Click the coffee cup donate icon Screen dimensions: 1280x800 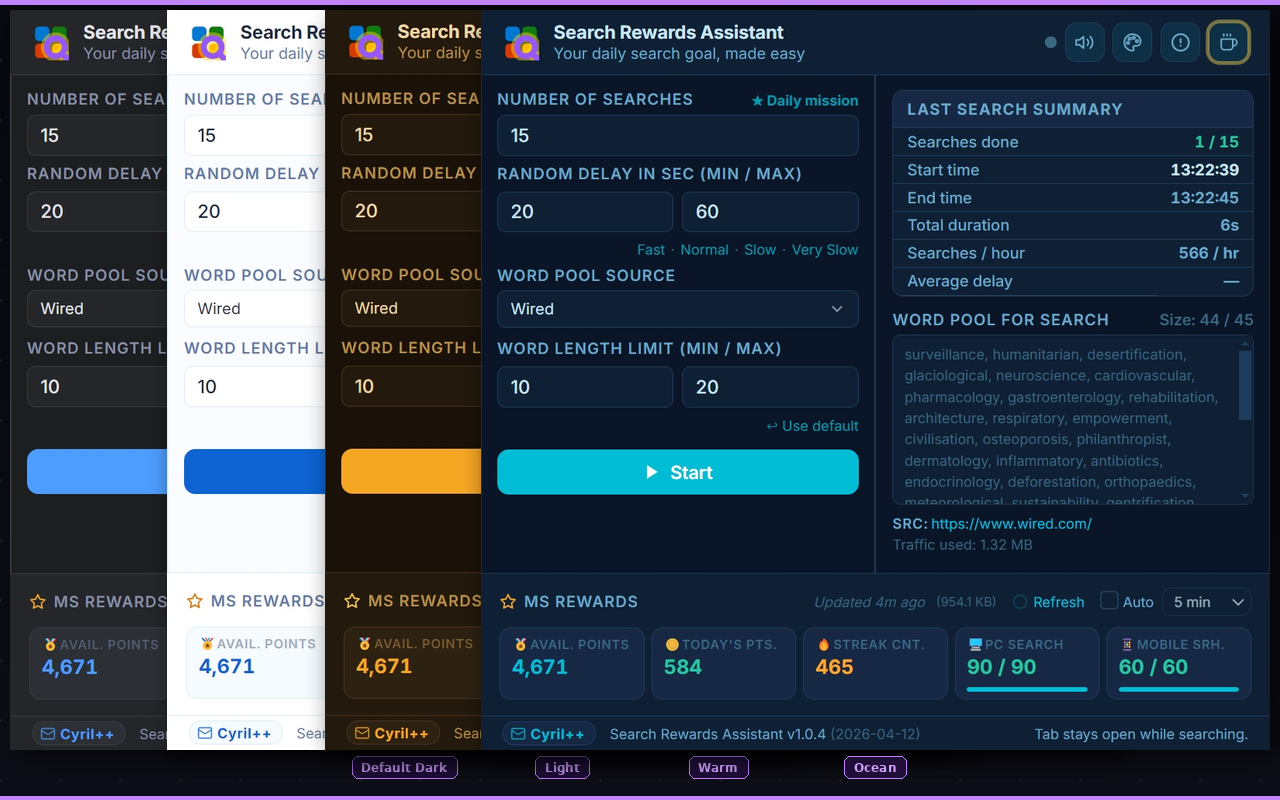pyautogui.click(x=1228, y=43)
